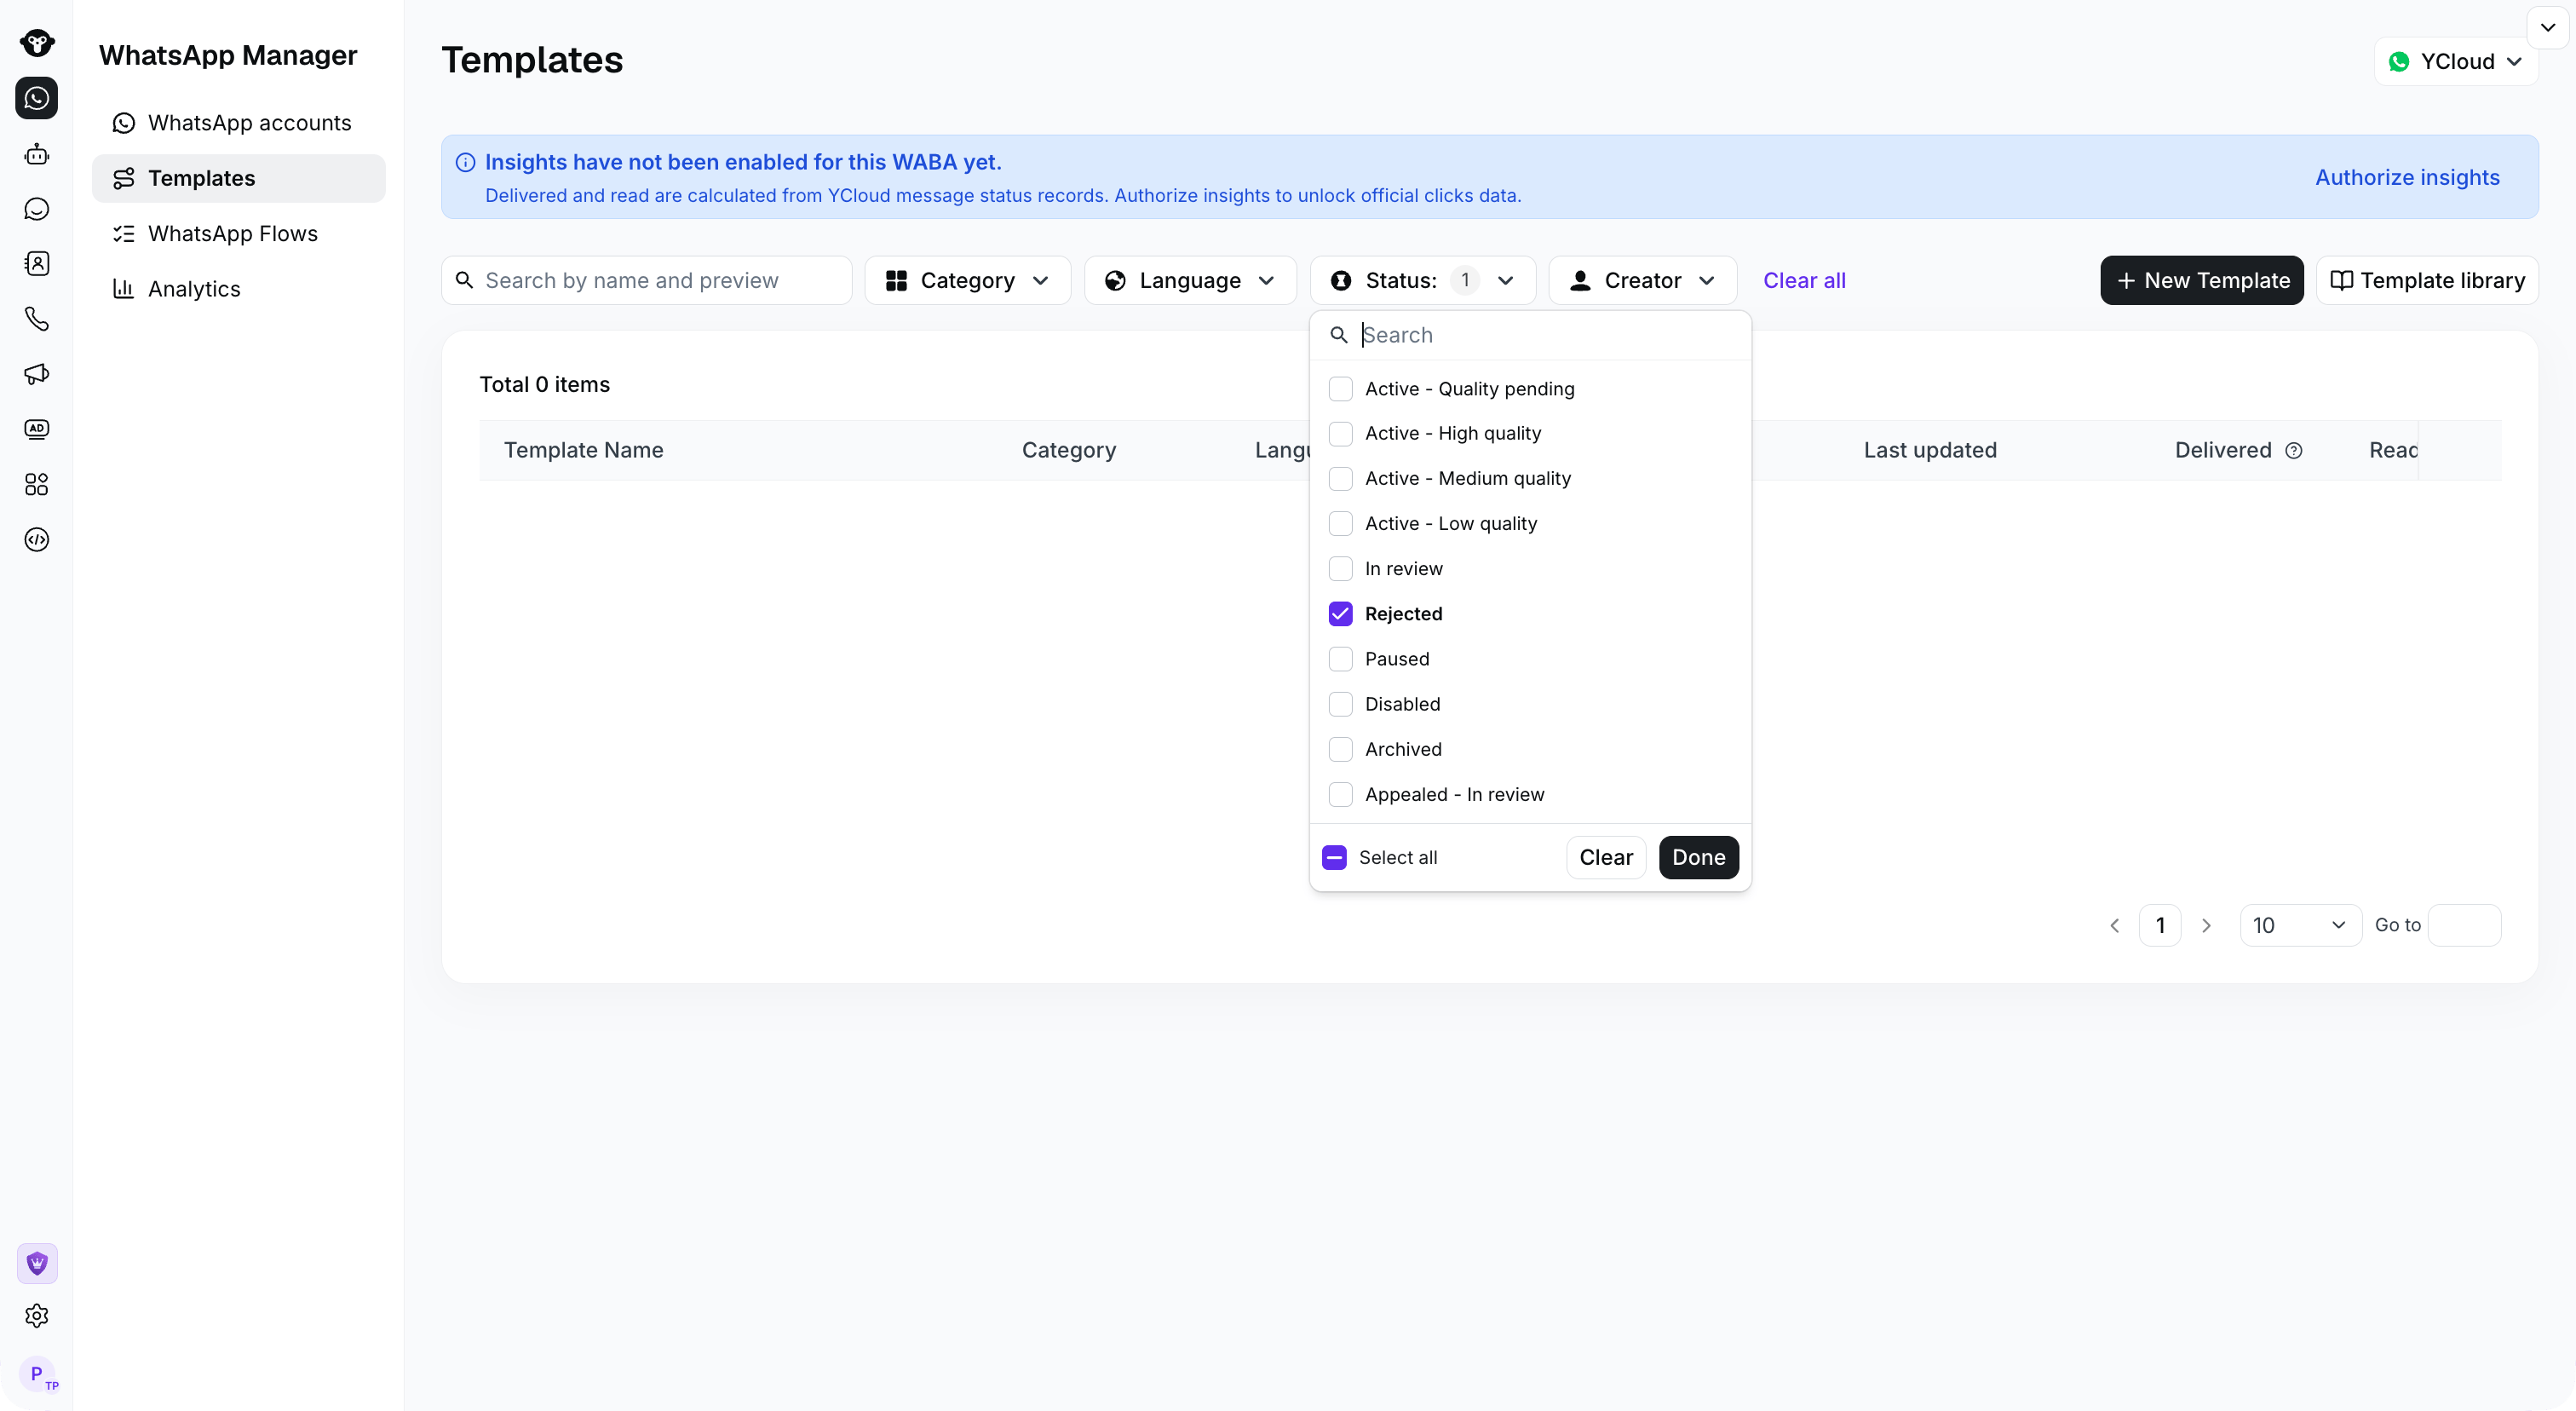Screen dimensions: 2576x1411
Task: Open Analytics menu item
Action: [x=238, y=289]
